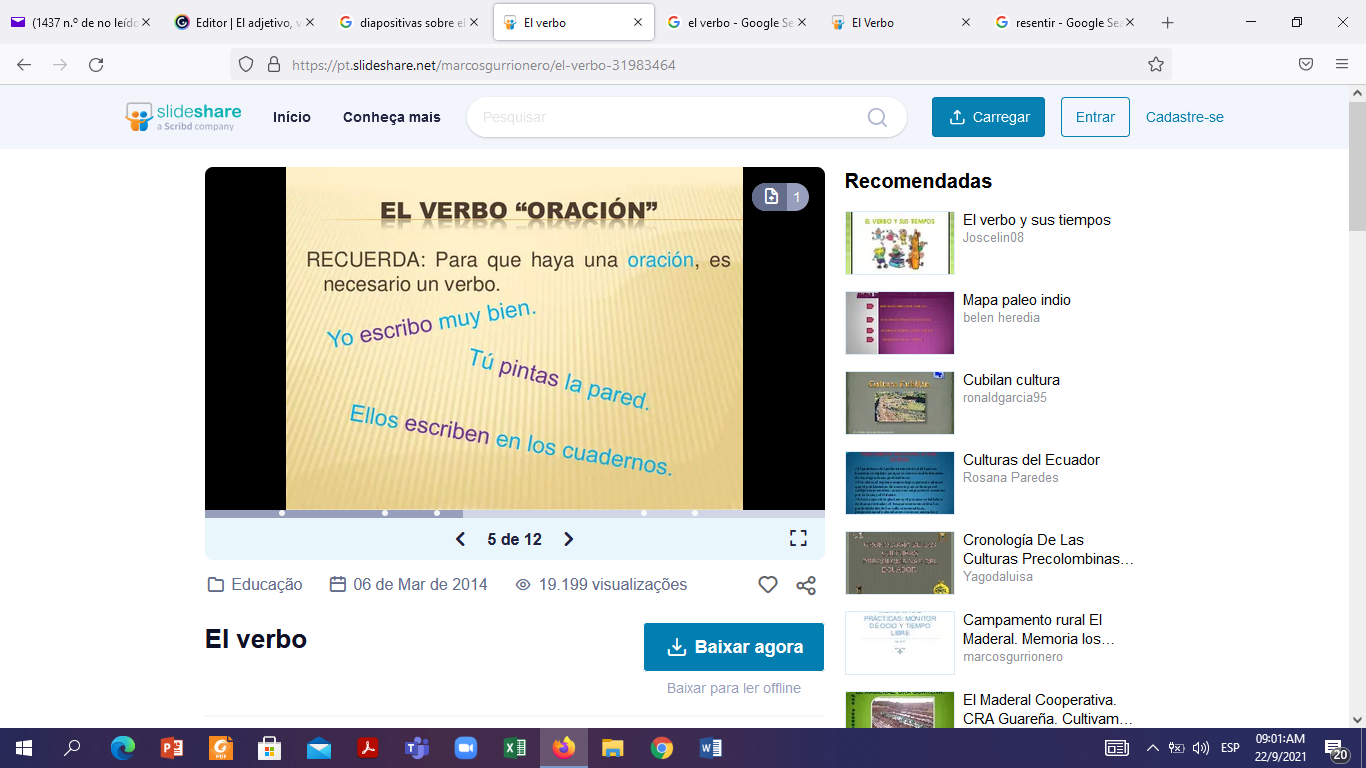Toggle the like heart on the presentation
The height and width of the screenshot is (768, 1366).
point(767,585)
